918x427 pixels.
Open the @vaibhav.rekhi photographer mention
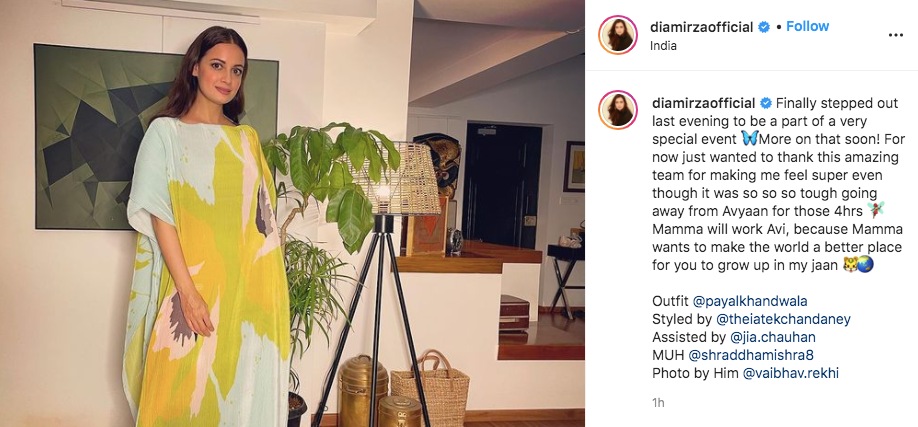click(x=790, y=373)
